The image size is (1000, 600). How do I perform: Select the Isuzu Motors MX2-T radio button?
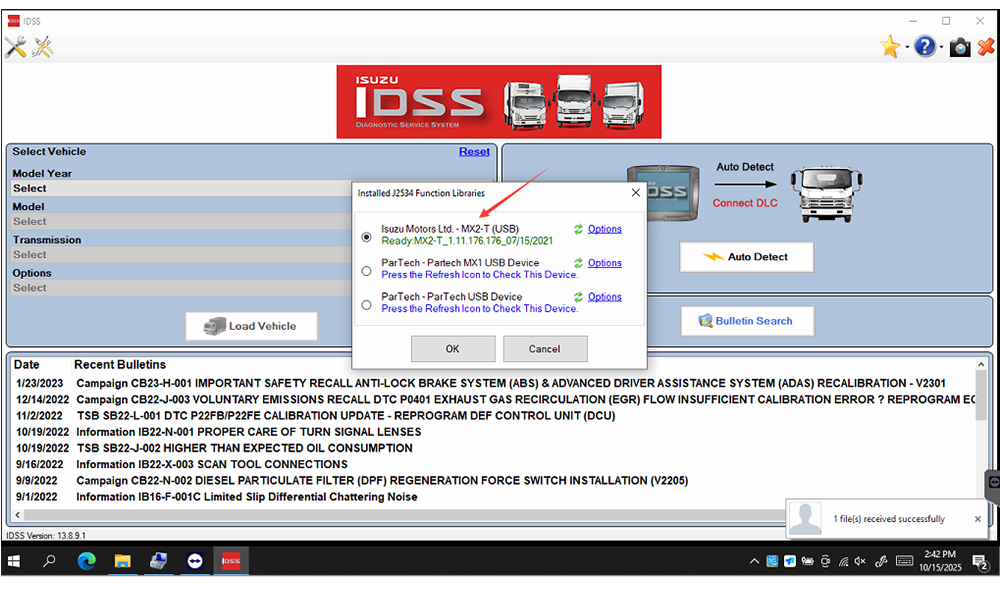click(367, 237)
